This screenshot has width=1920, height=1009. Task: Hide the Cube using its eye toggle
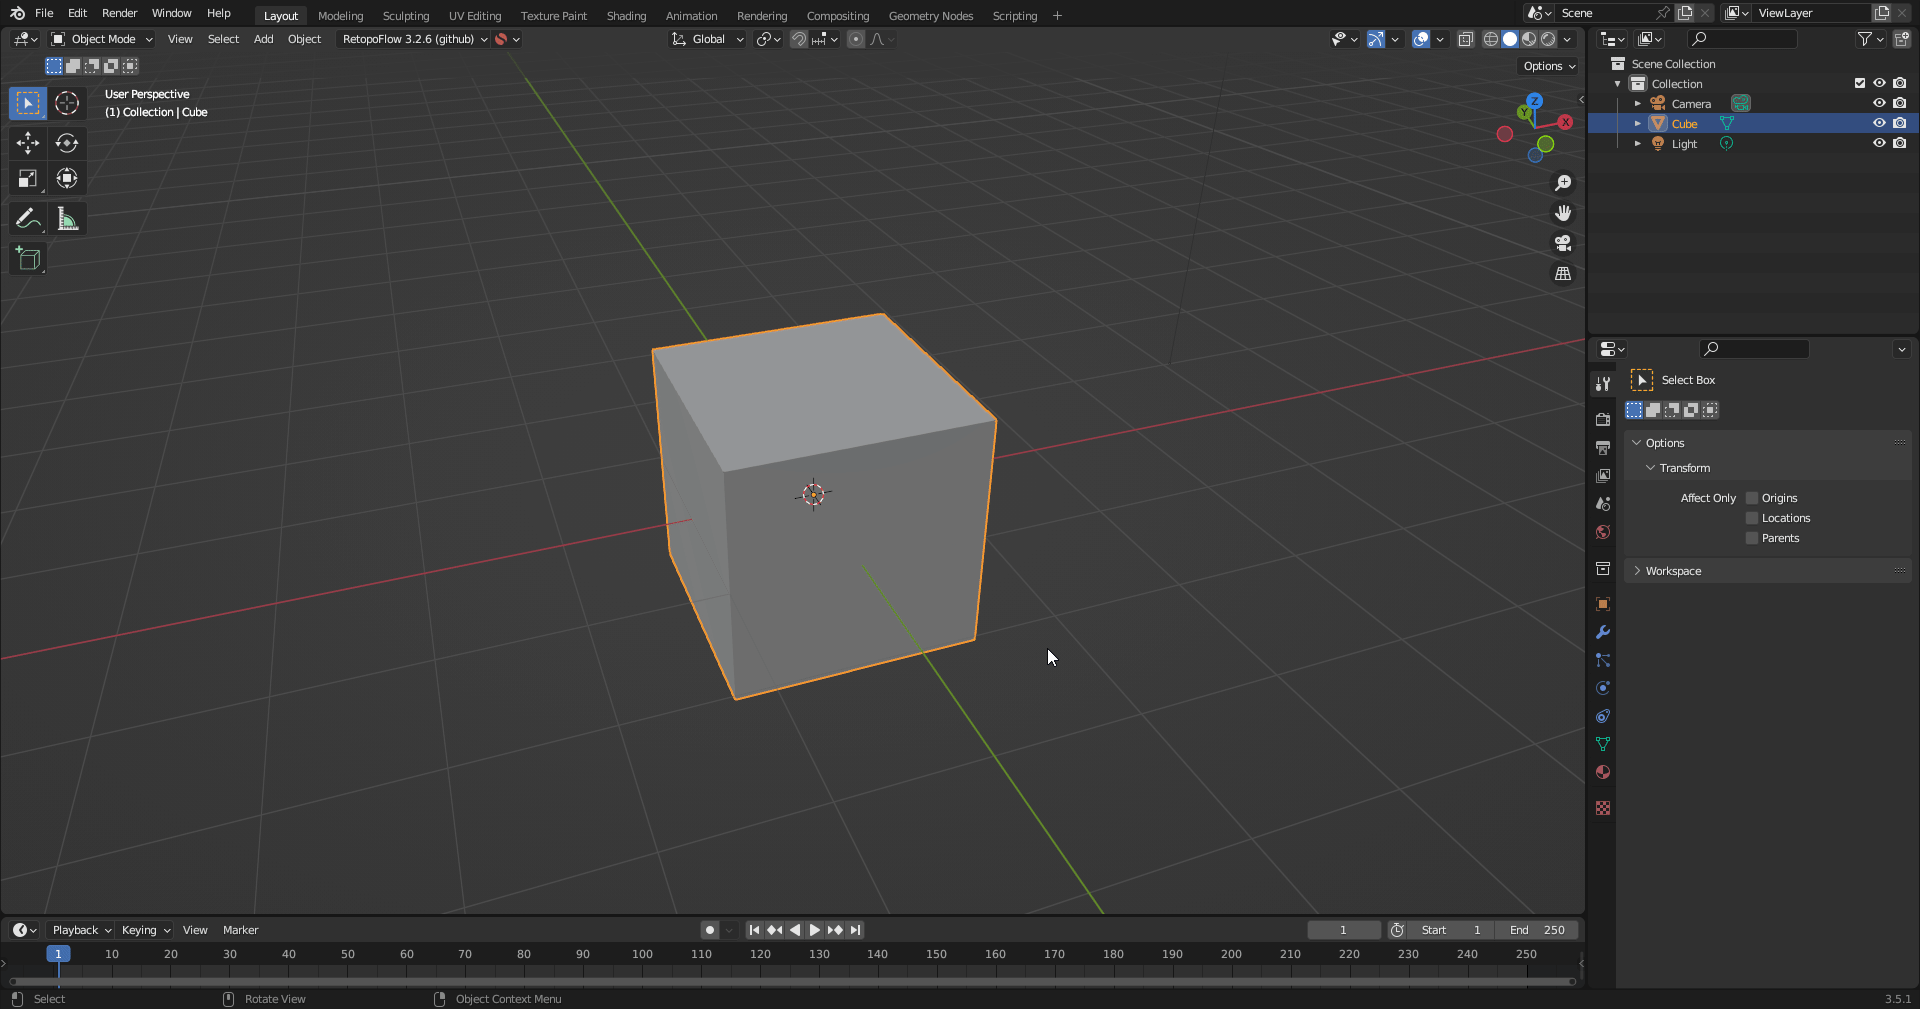pyautogui.click(x=1880, y=123)
